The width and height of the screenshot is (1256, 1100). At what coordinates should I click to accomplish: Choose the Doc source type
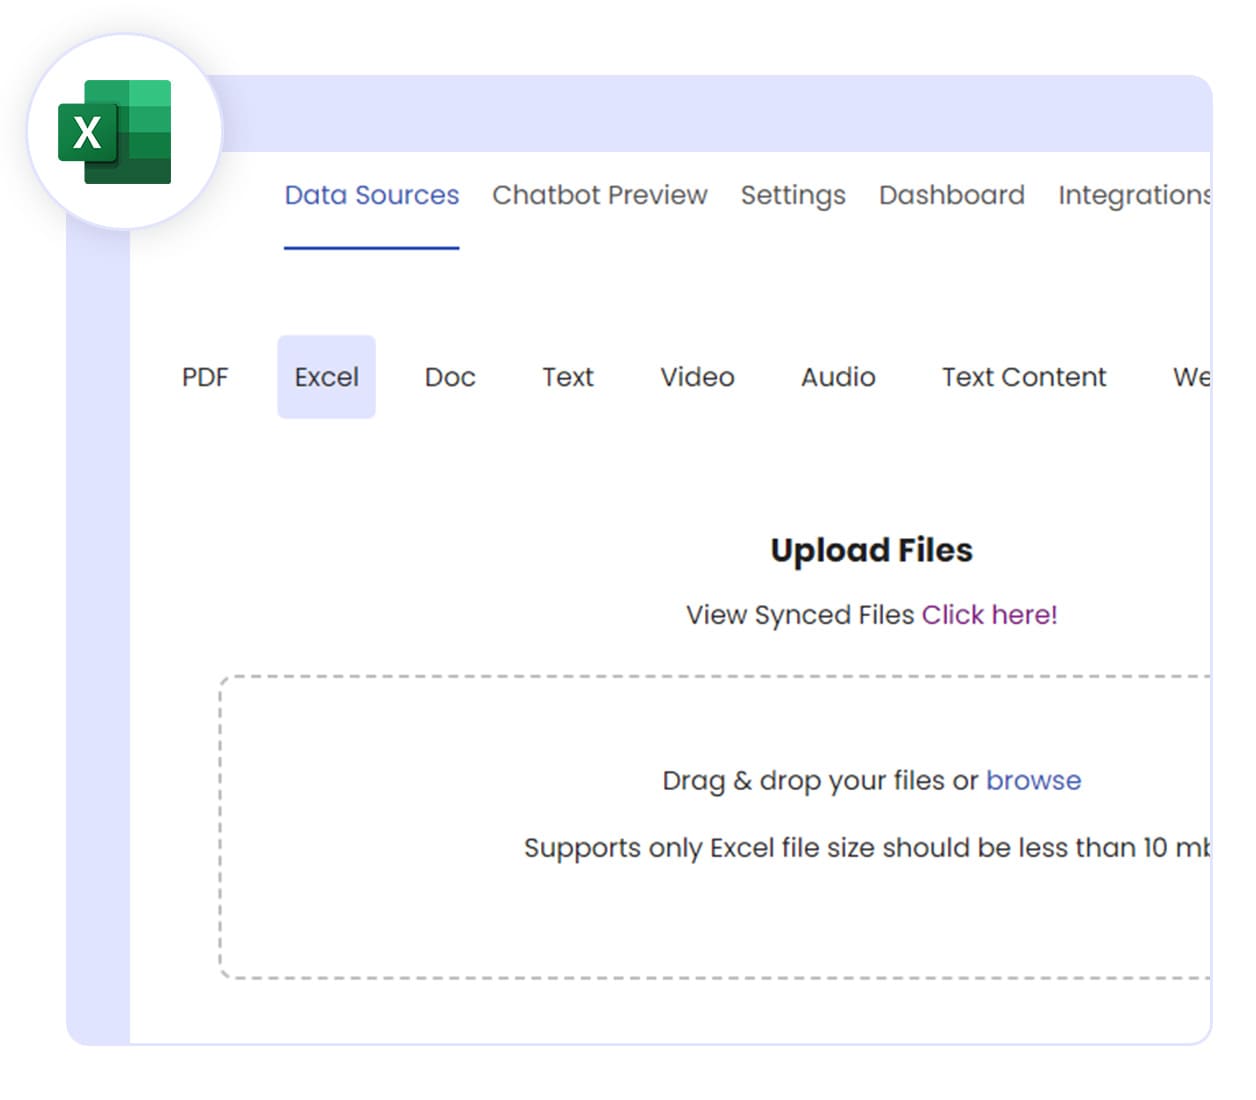tap(450, 377)
